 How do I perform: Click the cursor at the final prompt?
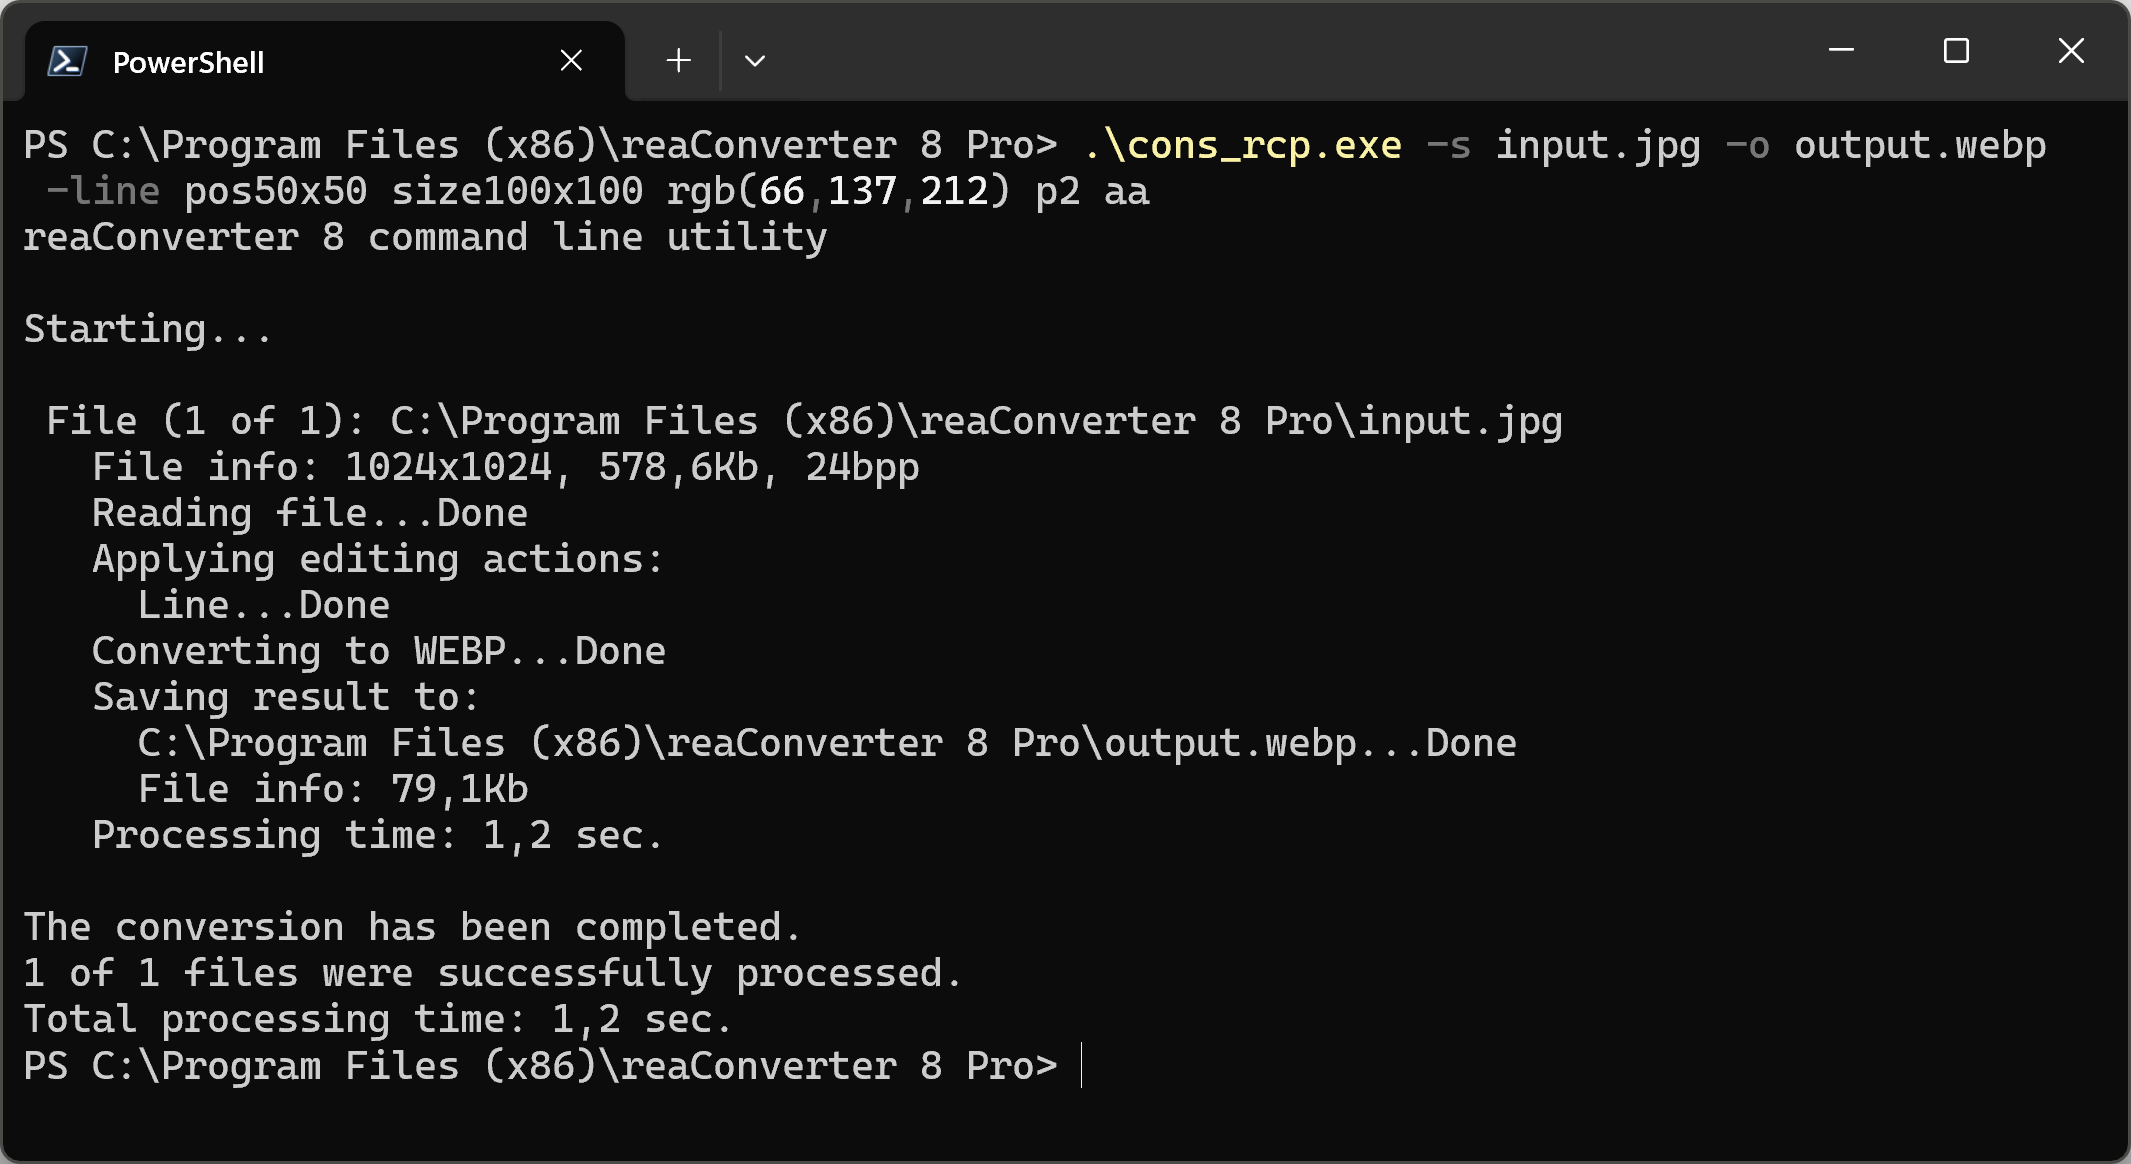(x=1082, y=1066)
